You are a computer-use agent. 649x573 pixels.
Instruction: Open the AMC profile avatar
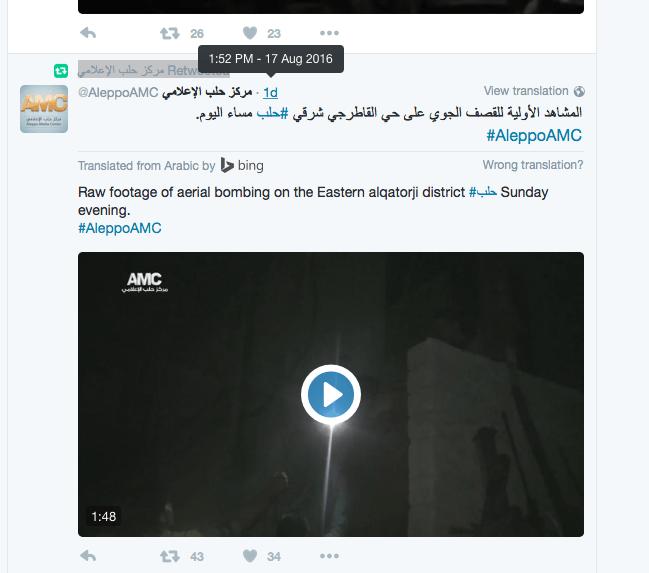click(x=44, y=109)
